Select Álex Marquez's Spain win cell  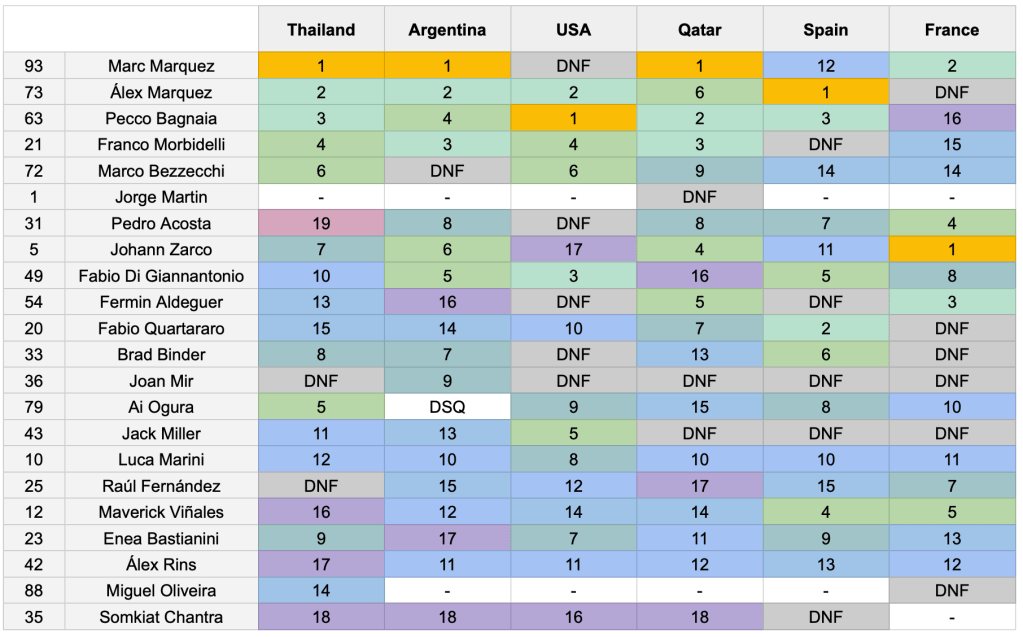click(x=825, y=93)
